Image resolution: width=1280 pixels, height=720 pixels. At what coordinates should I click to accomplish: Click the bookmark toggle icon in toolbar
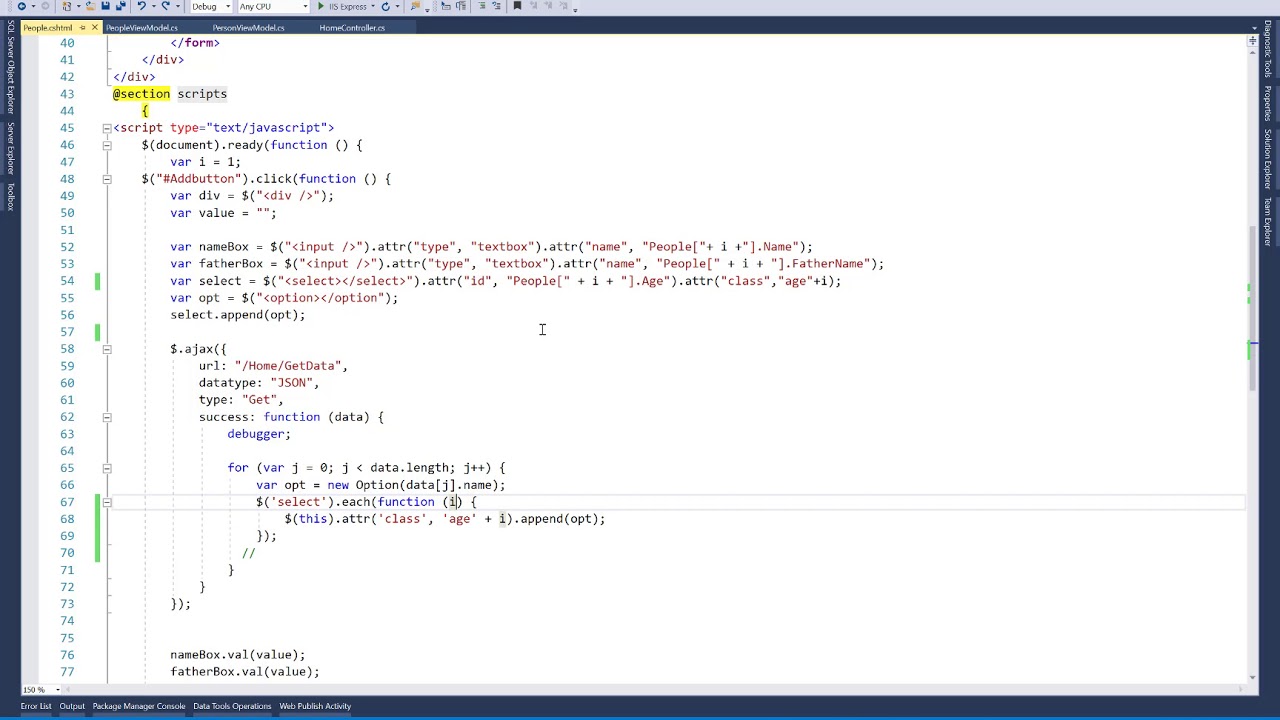(517, 6)
